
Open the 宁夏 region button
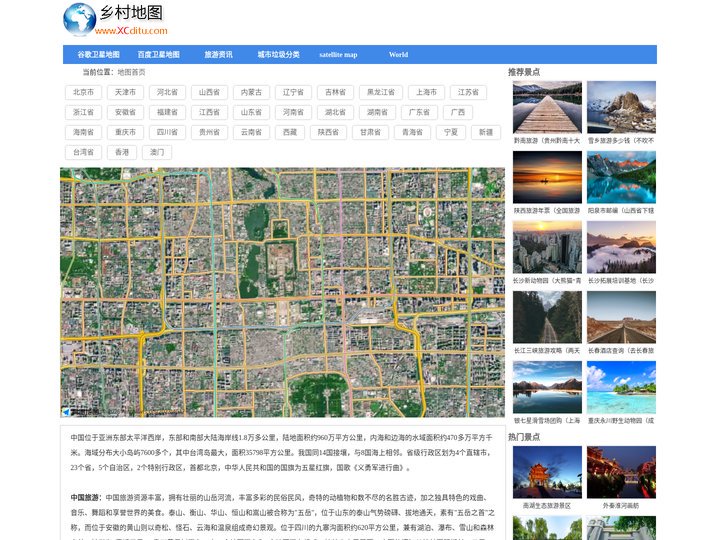pos(451,132)
